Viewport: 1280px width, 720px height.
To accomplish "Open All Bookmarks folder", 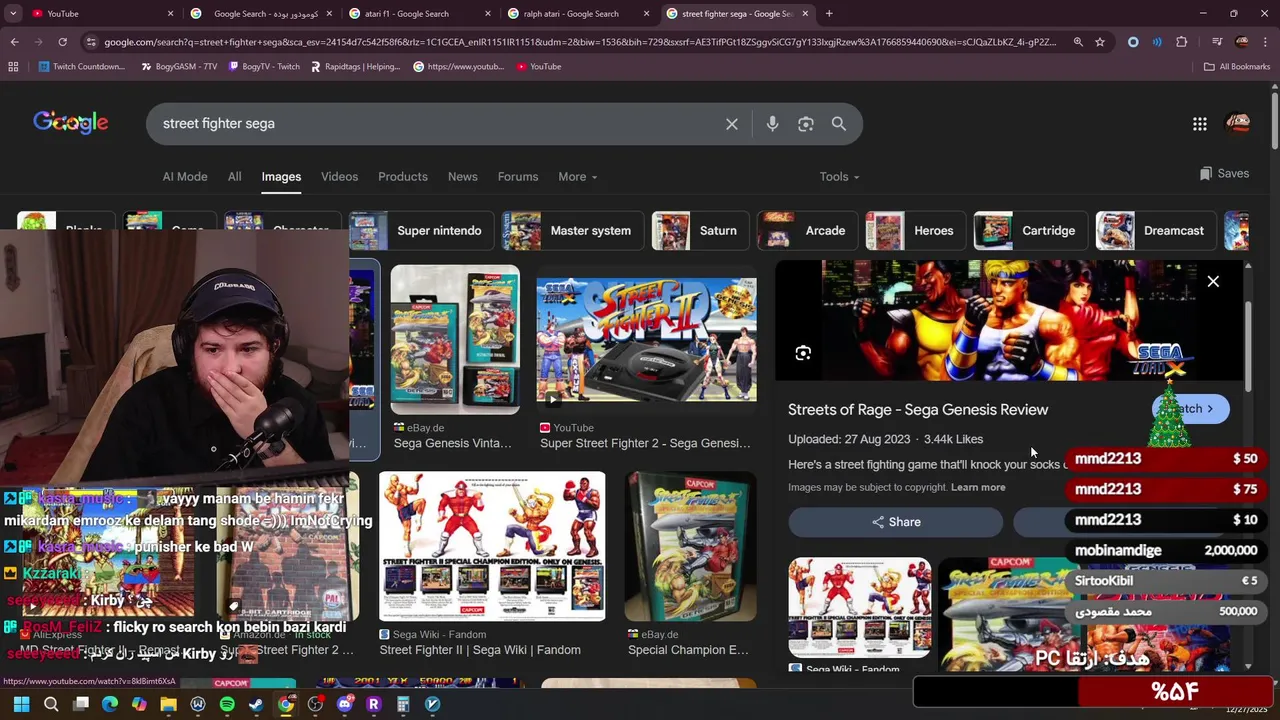I will tap(1237, 67).
